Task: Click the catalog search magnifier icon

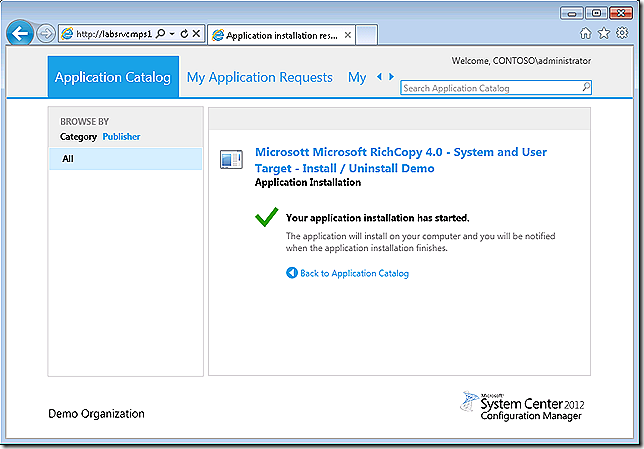Action: (x=586, y=87)
